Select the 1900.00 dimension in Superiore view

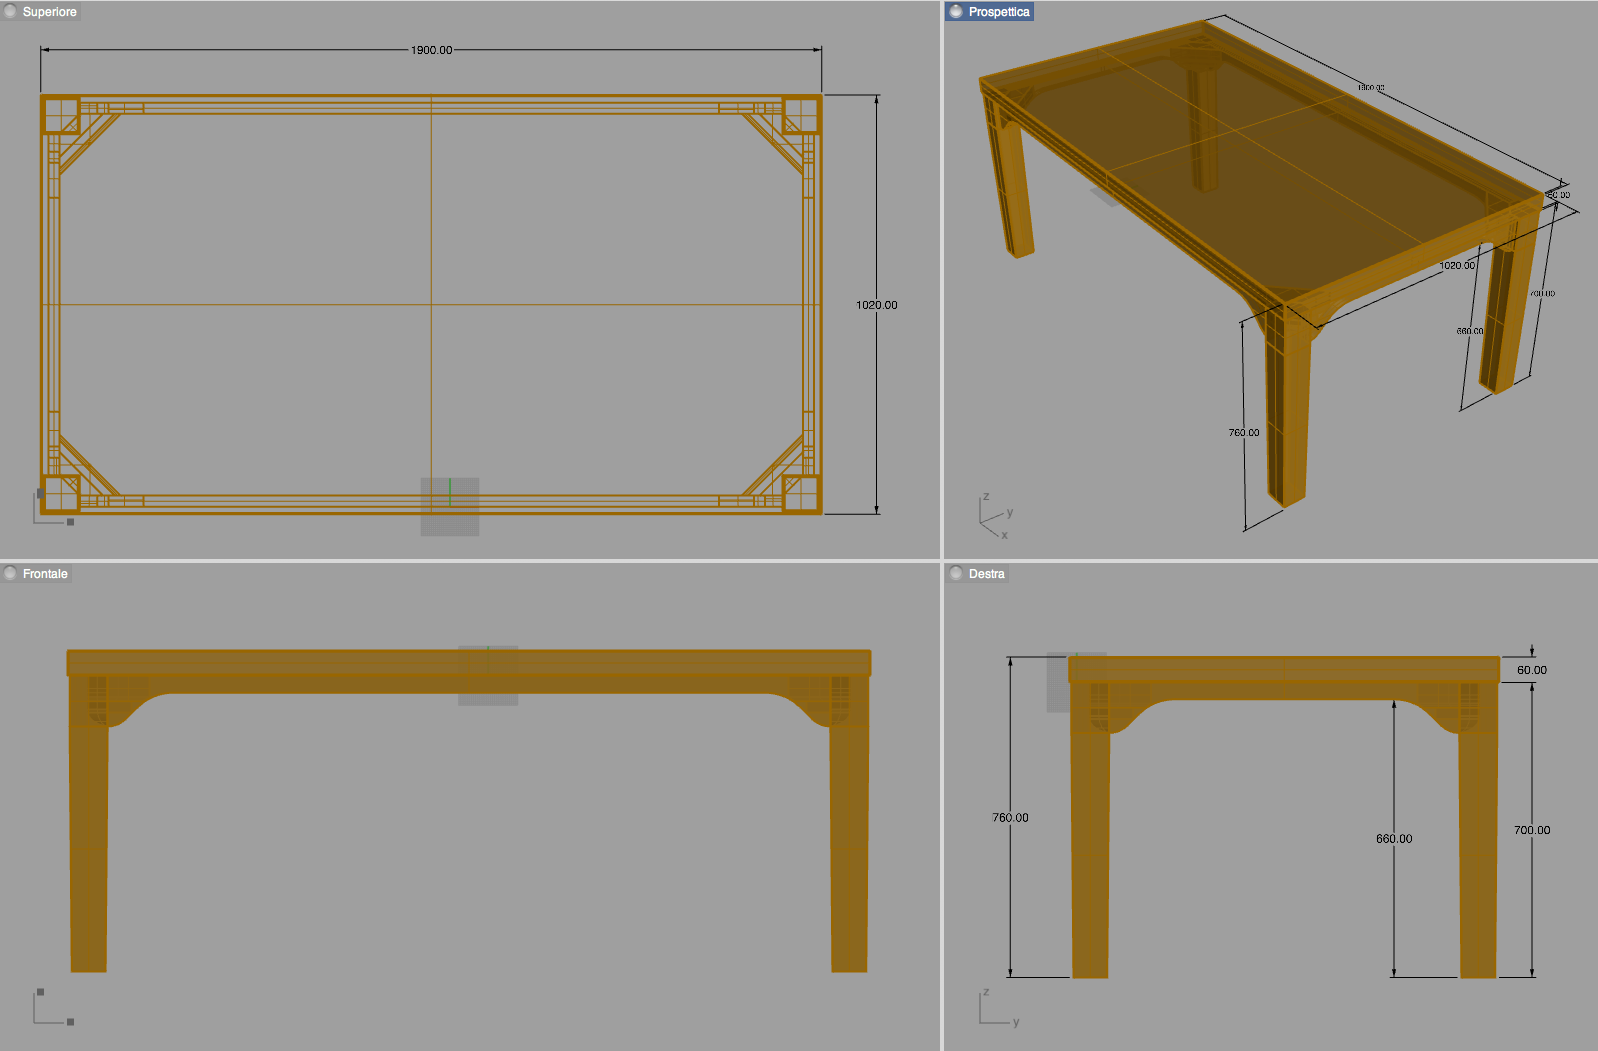[x=431, y=50]
